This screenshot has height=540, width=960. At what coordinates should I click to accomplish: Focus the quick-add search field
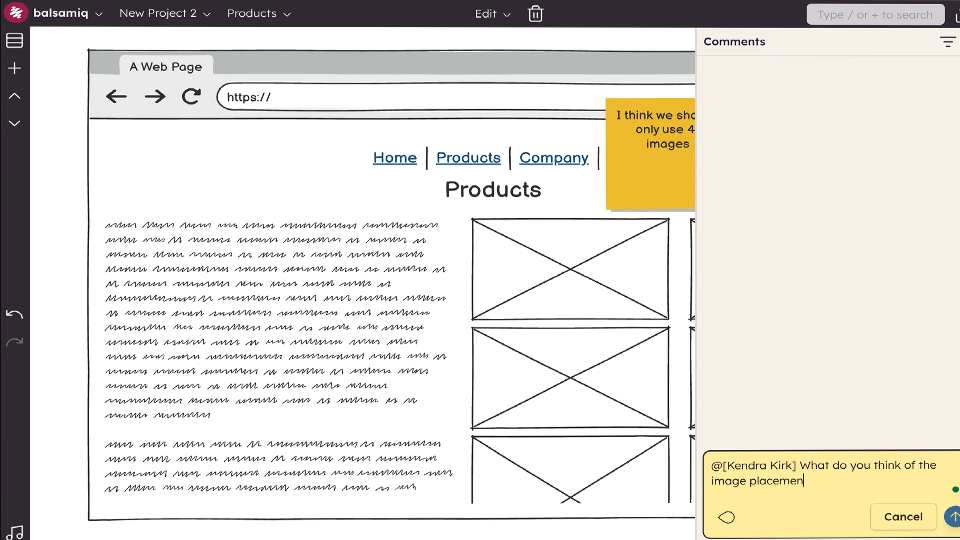[875, 15]
